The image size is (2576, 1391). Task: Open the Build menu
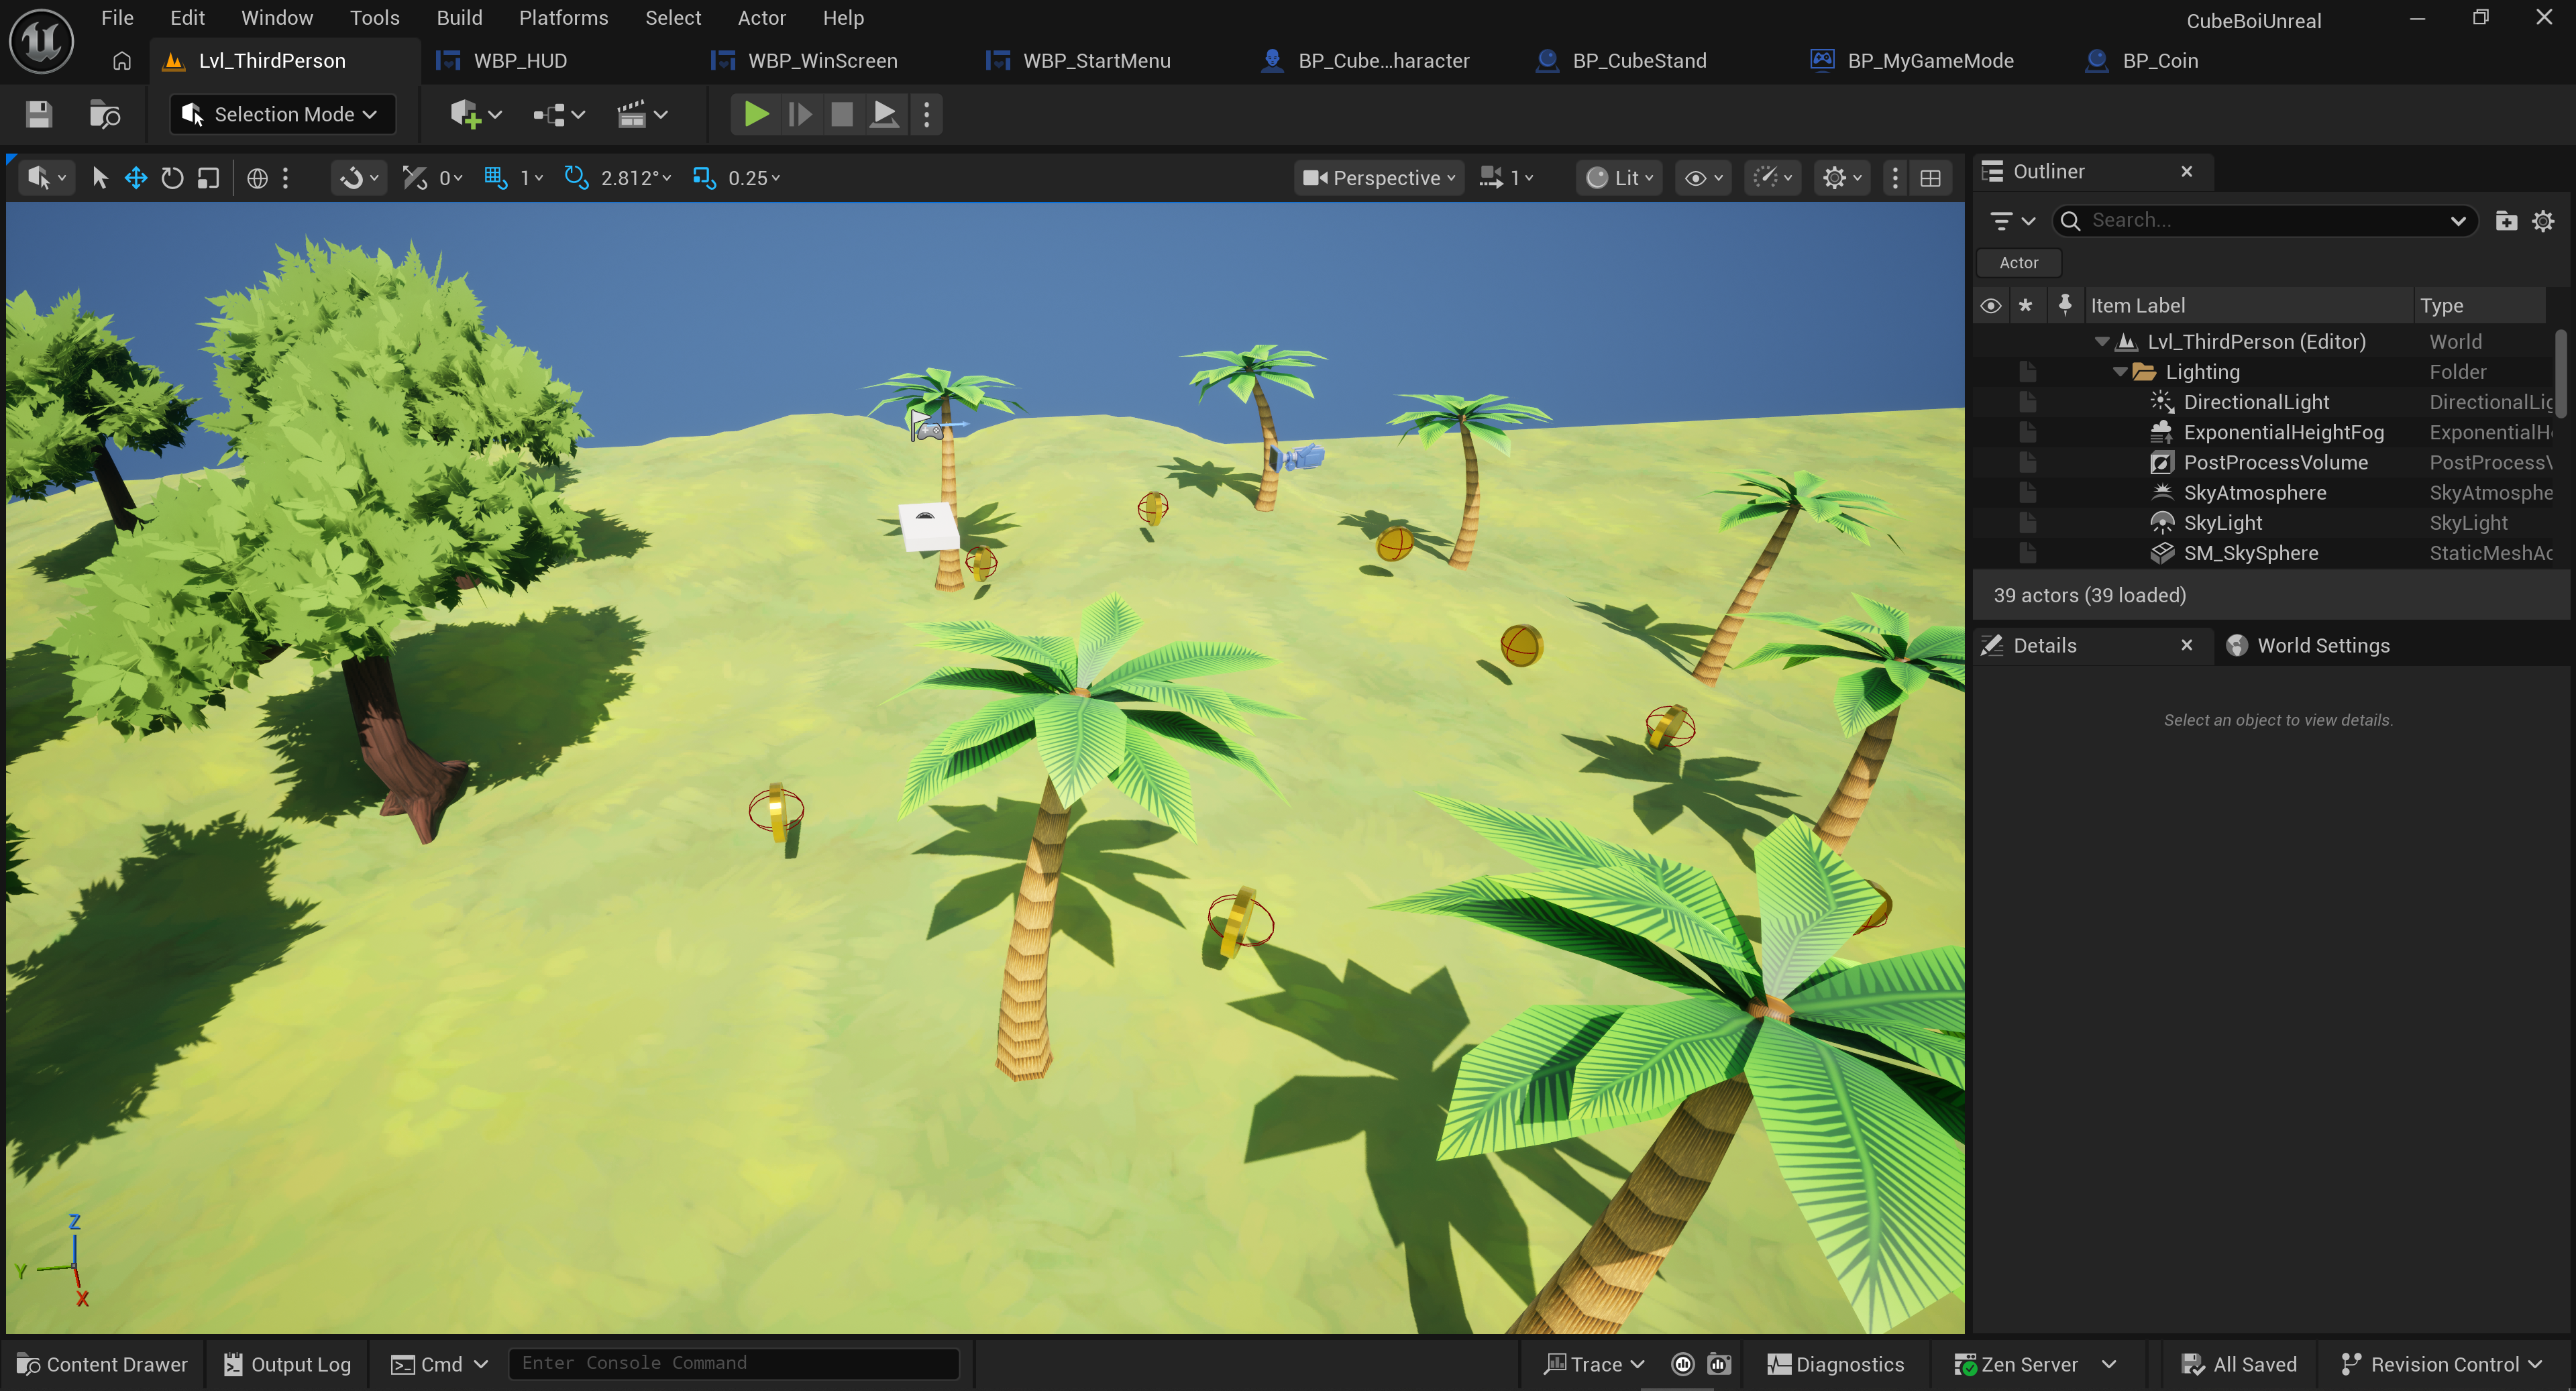[x=459, y=18]
